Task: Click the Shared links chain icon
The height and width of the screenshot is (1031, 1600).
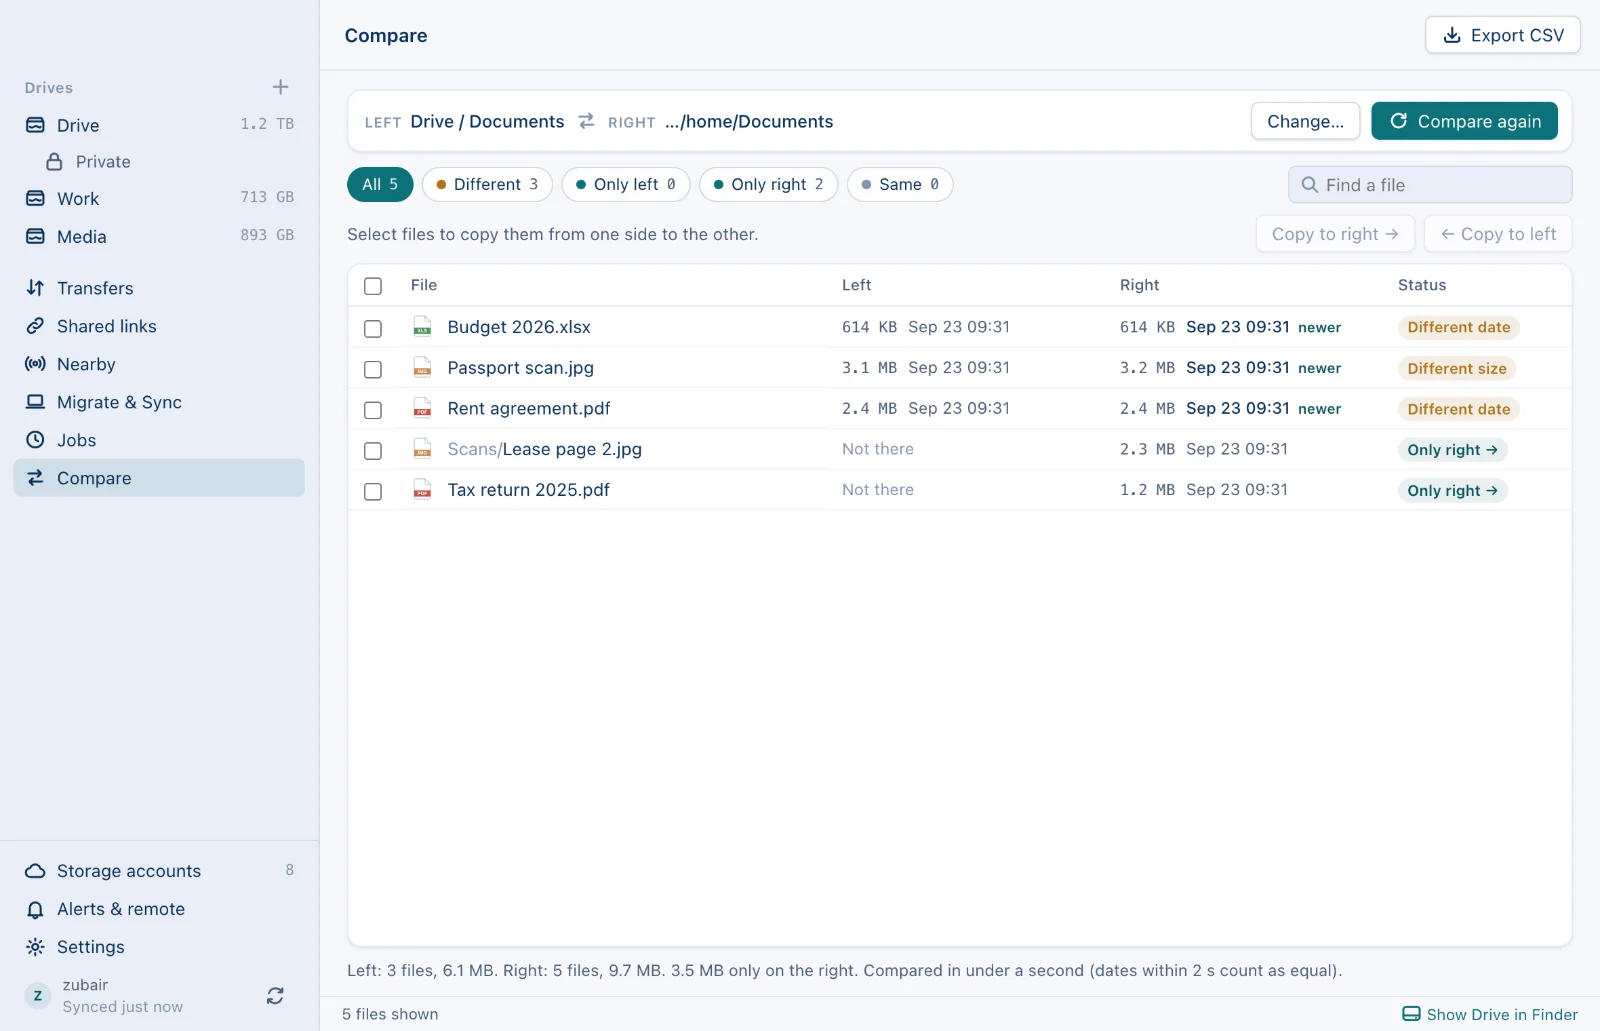Action: pos(35,326)
